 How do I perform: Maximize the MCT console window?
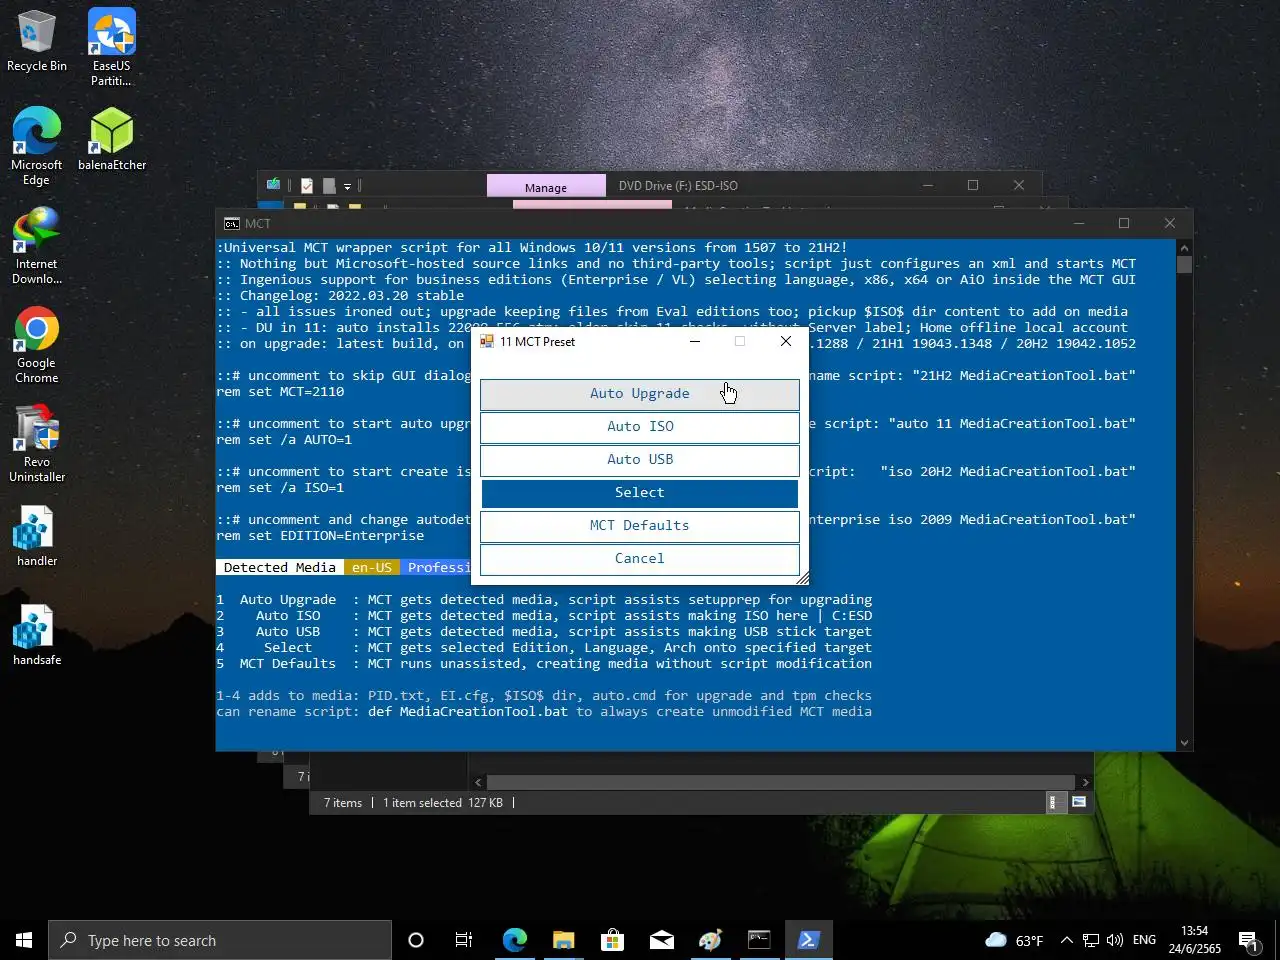coord(1124,223)
